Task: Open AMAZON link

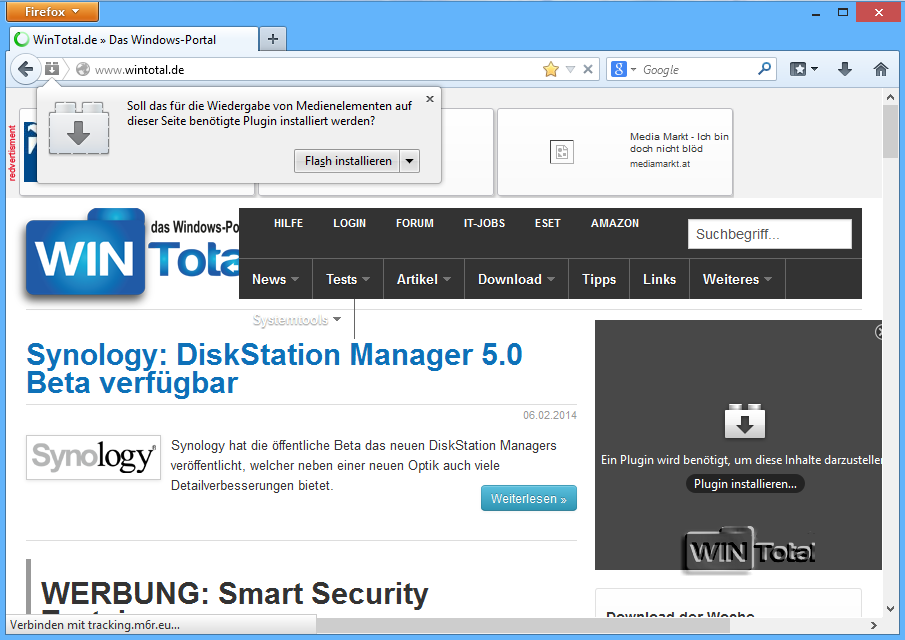Action: 615,223
